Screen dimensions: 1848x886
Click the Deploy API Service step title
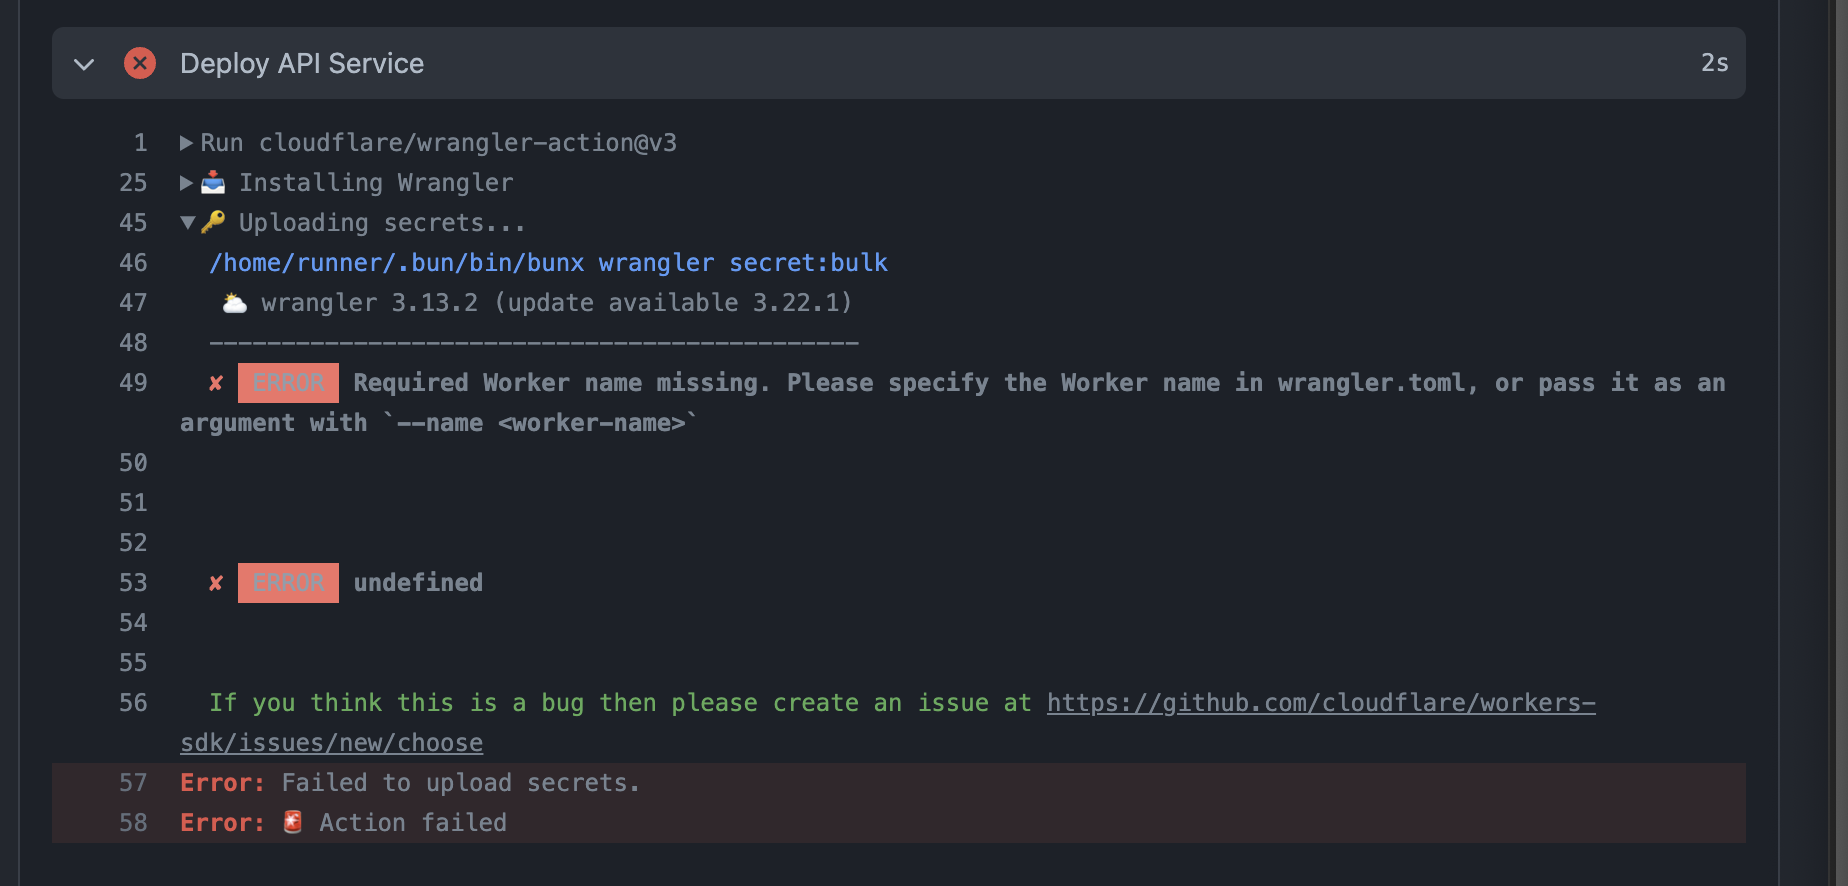[302, 64]
